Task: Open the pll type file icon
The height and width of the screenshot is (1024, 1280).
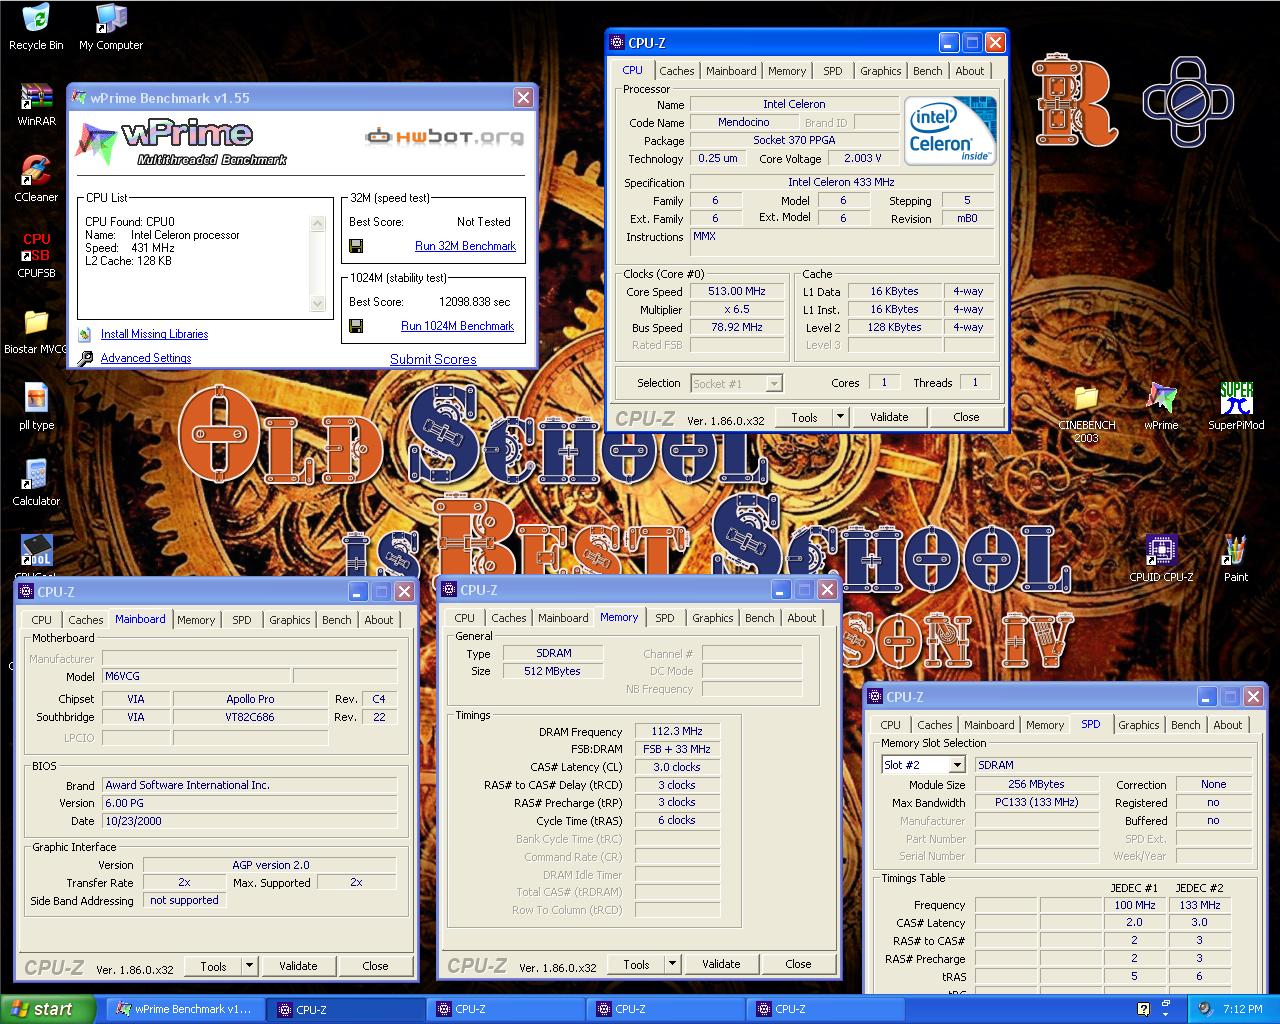Action: click(36, 408)
